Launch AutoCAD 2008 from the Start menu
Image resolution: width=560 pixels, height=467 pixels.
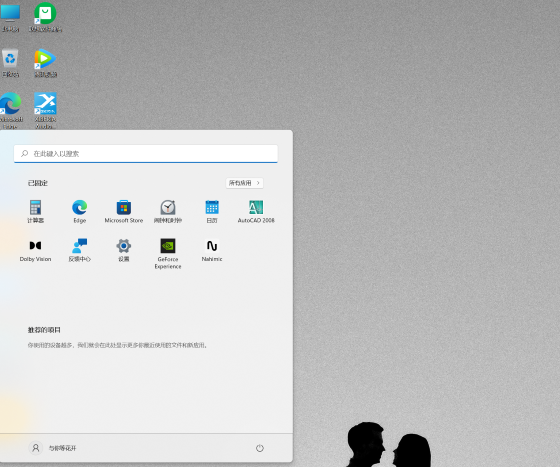click(x=256, y=211)
